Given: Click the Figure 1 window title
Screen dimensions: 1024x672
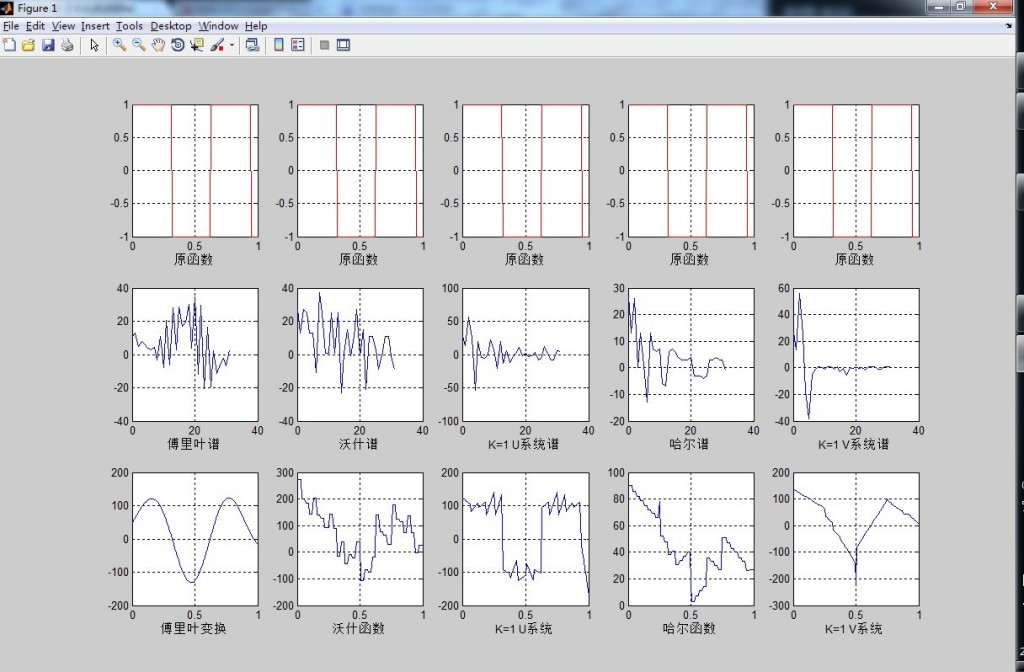Looking at the screenshot, I should (x=37, y=8).
